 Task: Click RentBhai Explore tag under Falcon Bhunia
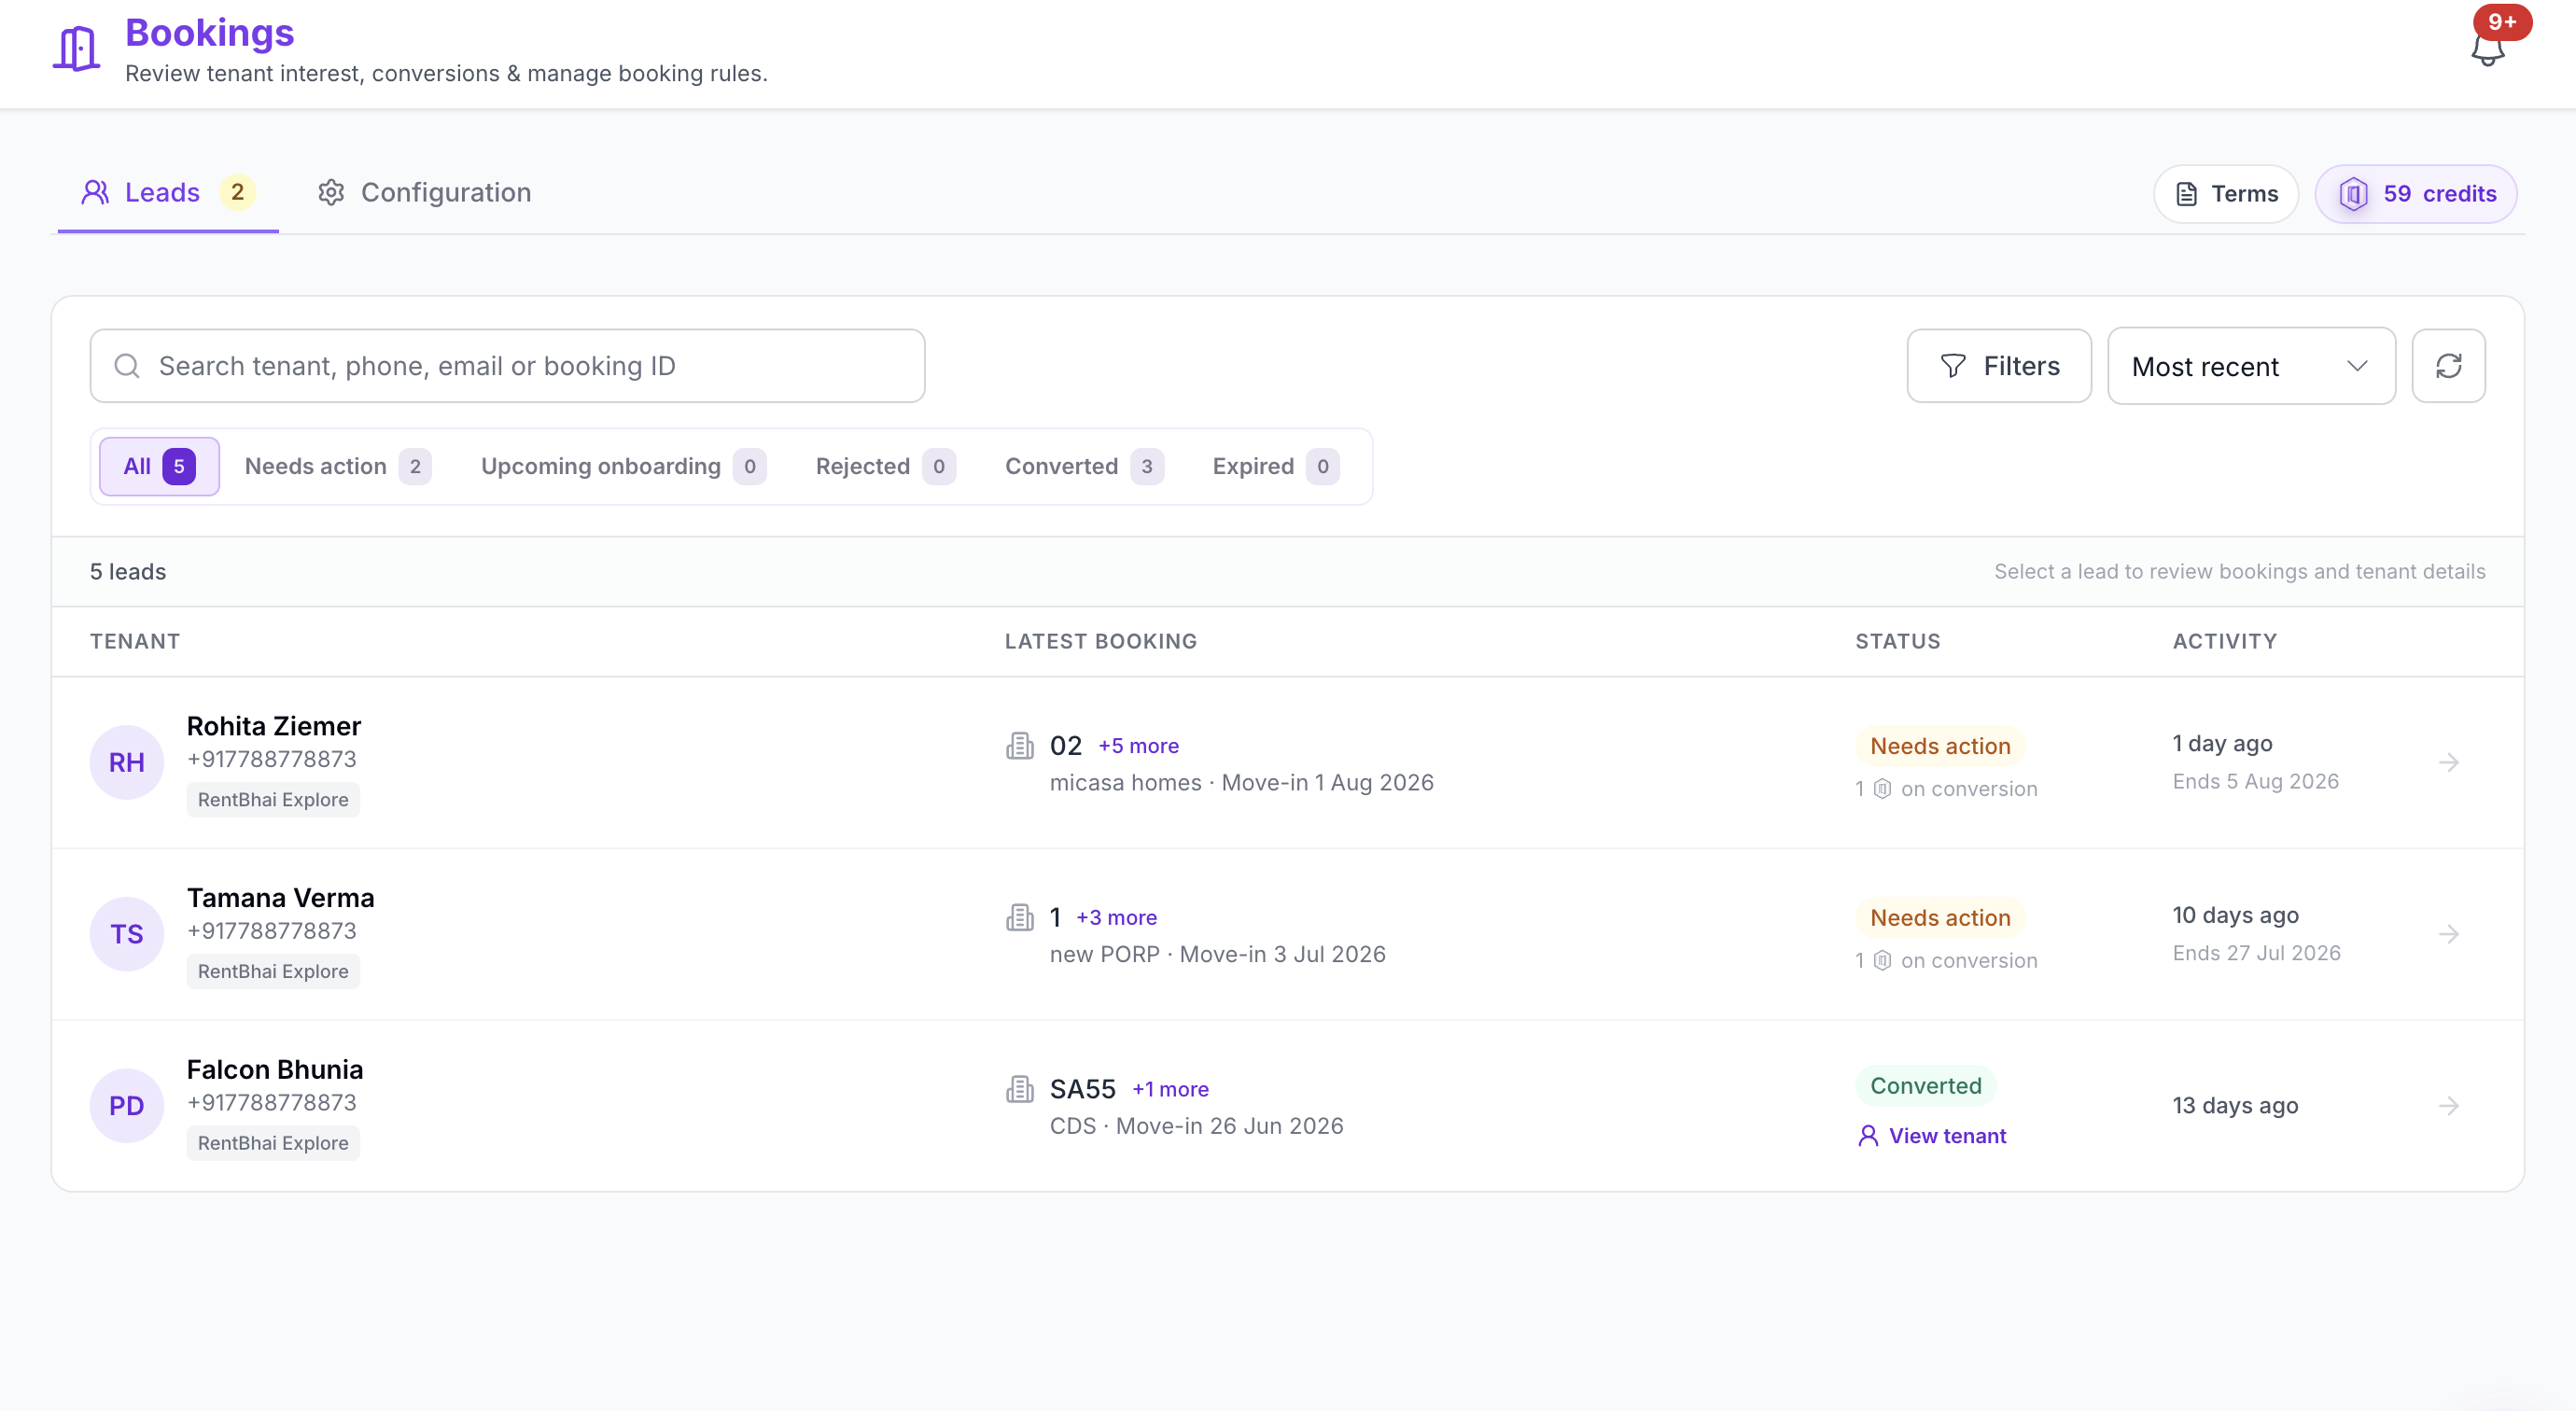pos(273,1143)
